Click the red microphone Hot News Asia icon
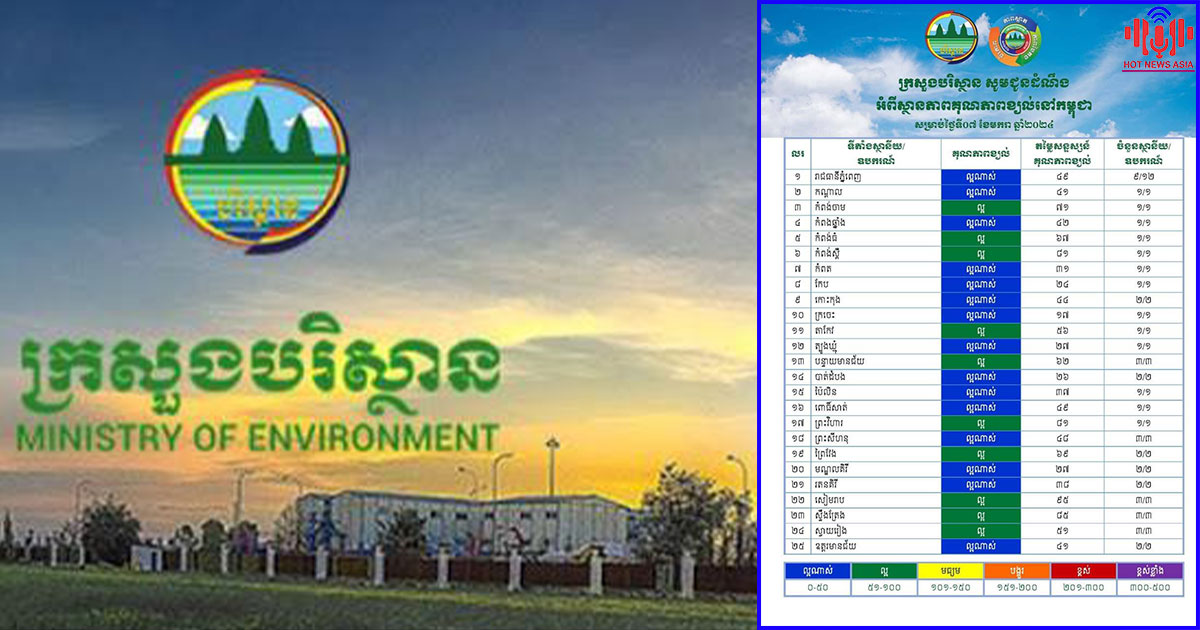The height and width of the screenshot is (630, 1200). [1158, 33]
